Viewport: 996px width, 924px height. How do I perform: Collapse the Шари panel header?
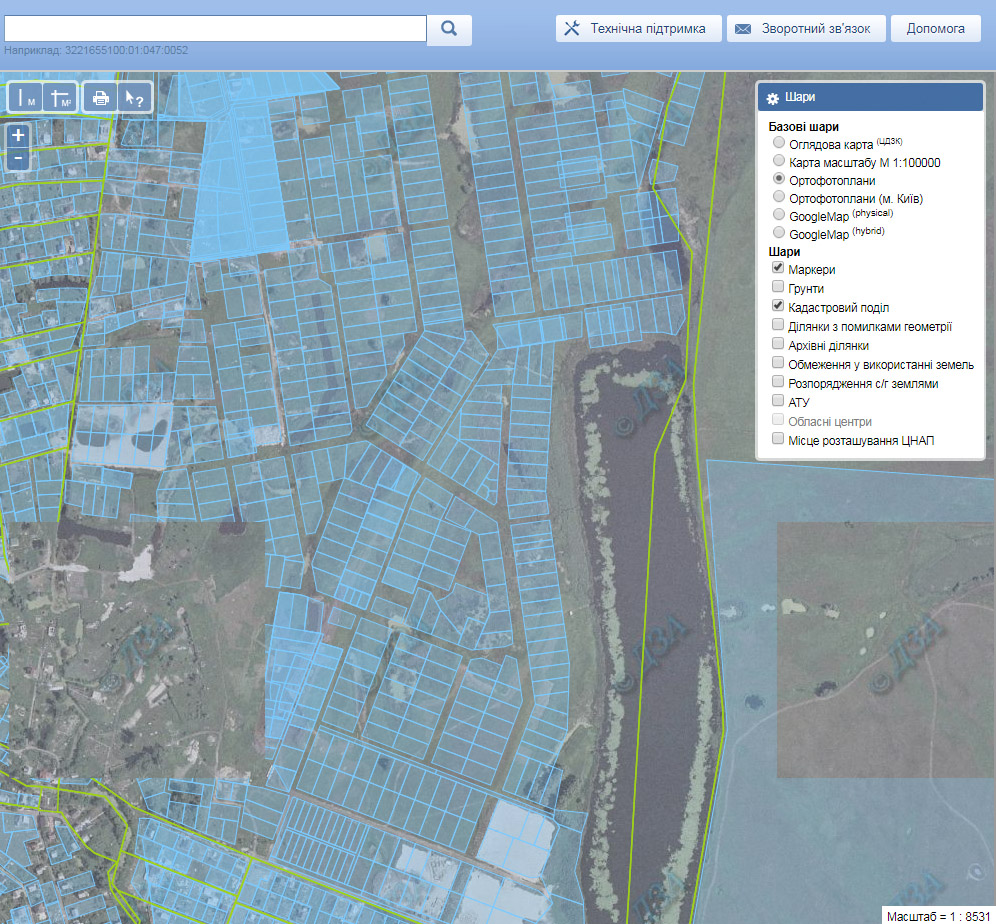point(870,97)
